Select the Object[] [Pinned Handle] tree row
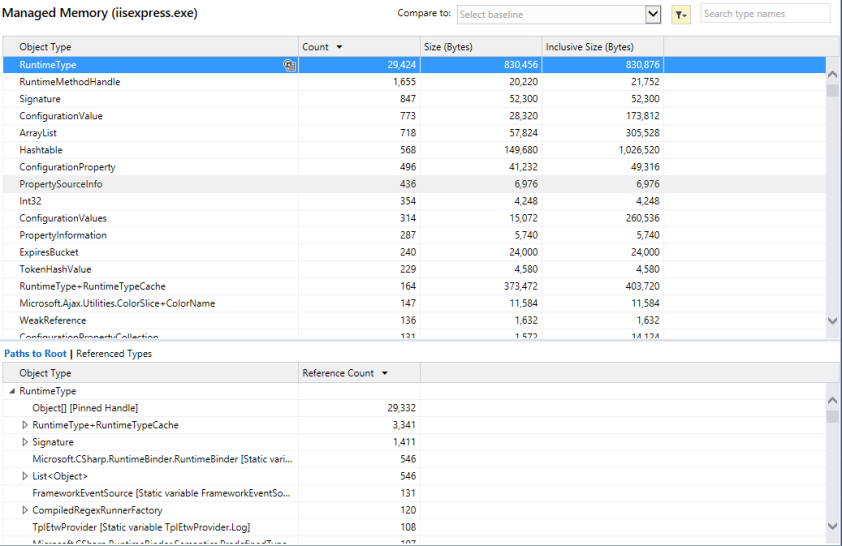Screen dimensions: 842x546 (414, 408)
